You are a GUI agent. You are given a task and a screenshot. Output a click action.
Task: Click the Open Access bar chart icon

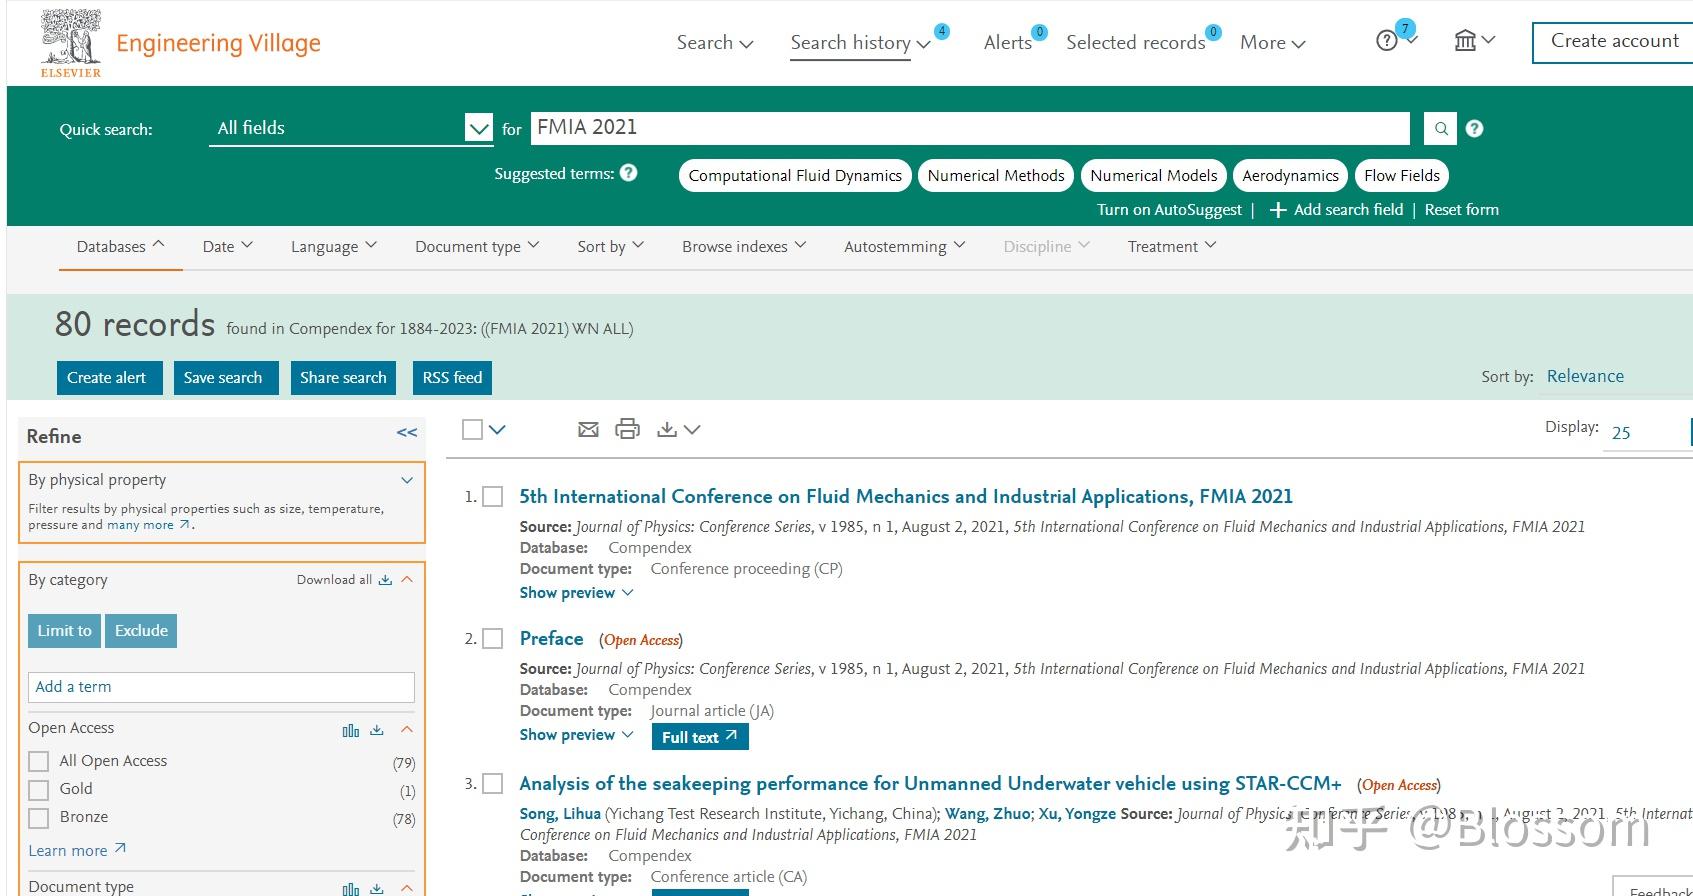[350, 731]
